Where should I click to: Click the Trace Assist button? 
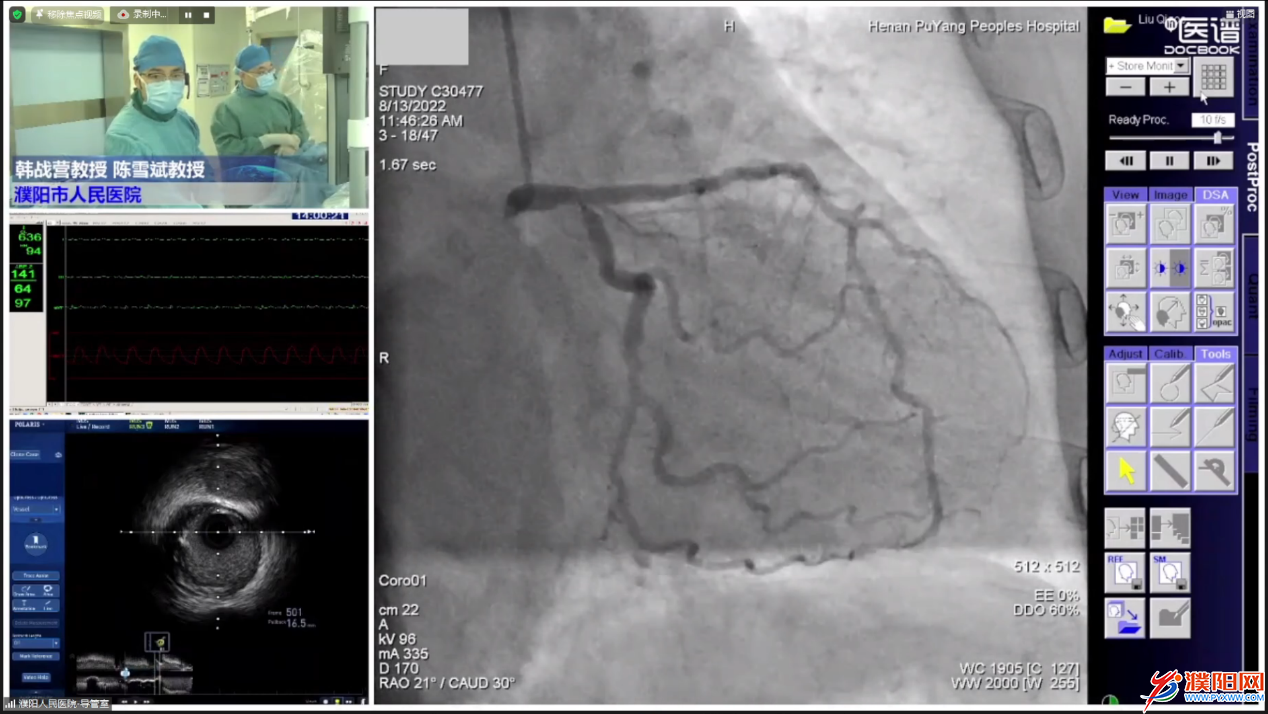tap(35, 576)
